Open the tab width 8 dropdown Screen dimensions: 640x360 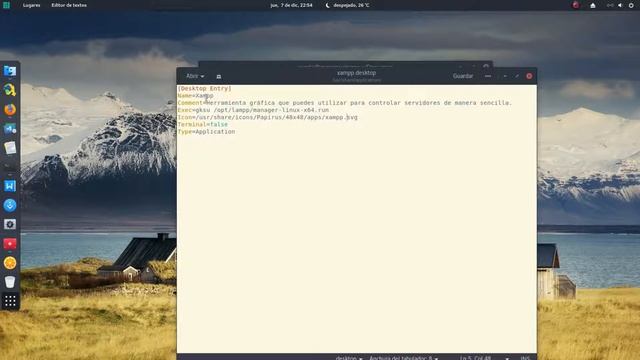tap(403, 358)
